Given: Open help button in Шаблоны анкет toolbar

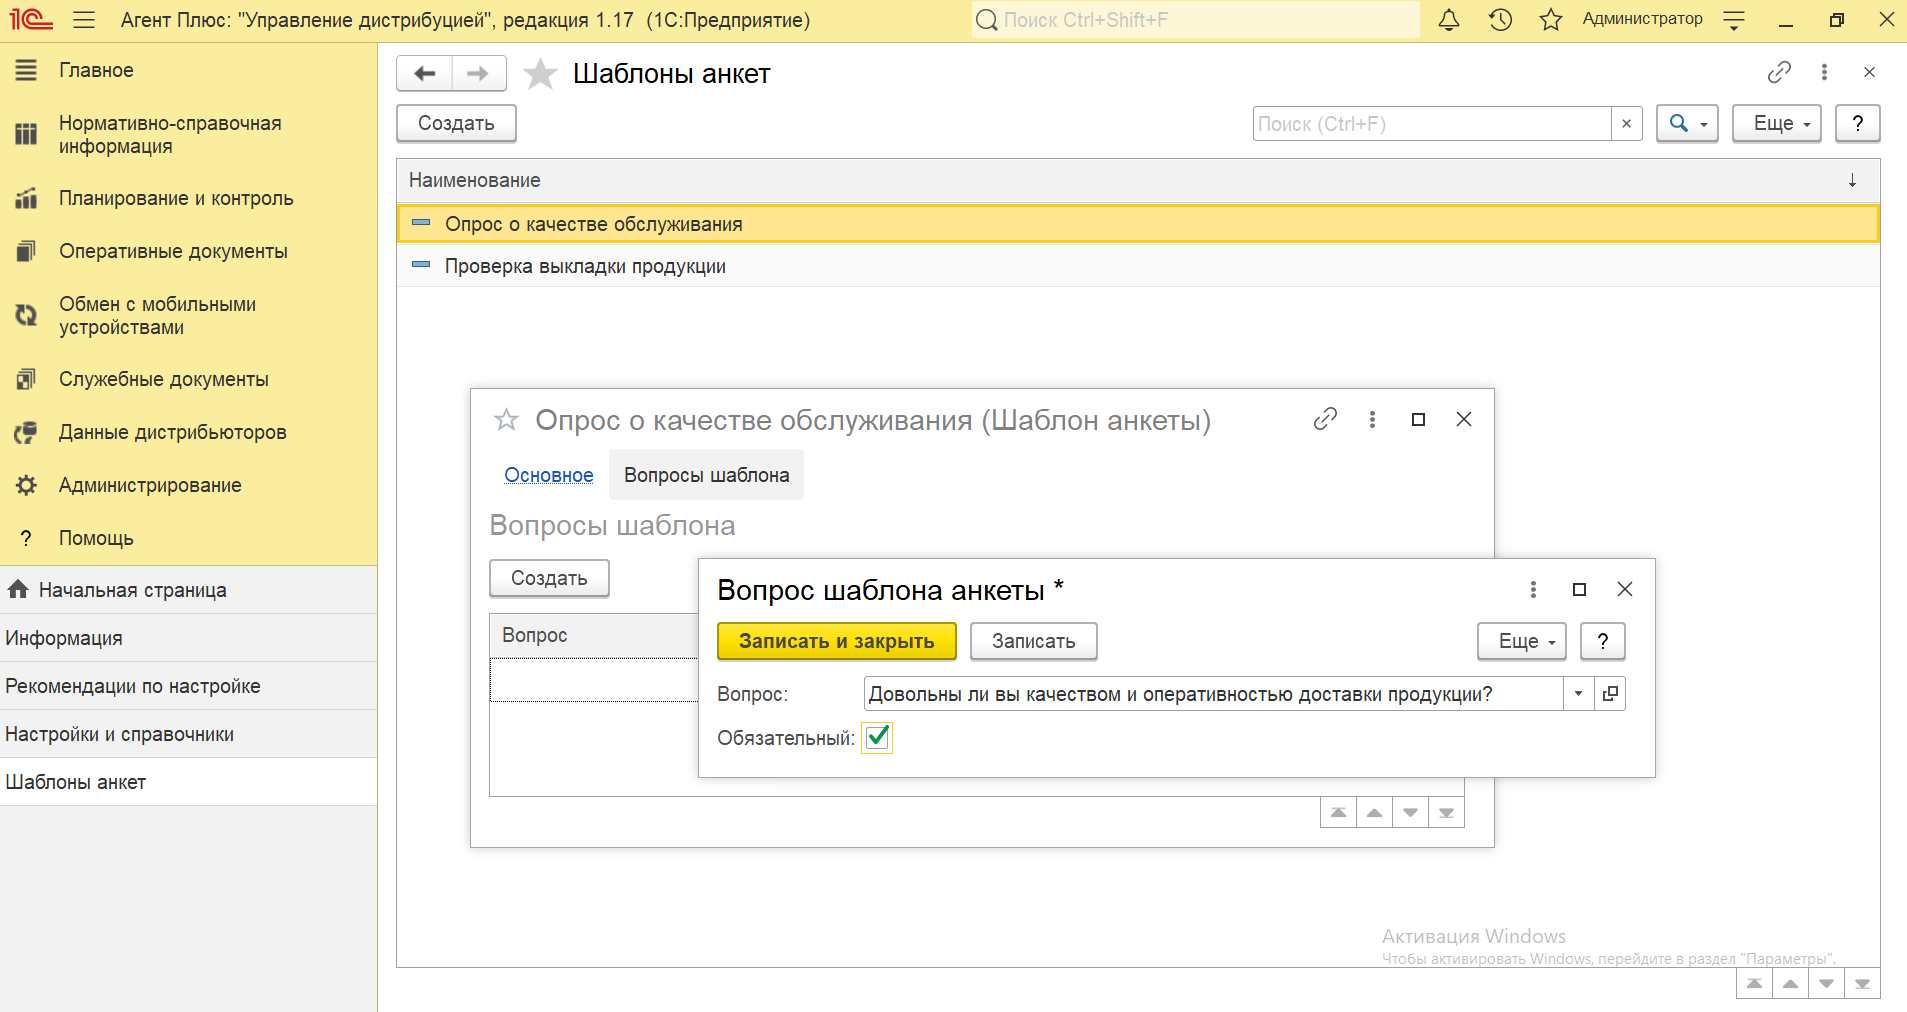Looking at the screenshot, I should pyautogui.click(x=1857, y=123).
